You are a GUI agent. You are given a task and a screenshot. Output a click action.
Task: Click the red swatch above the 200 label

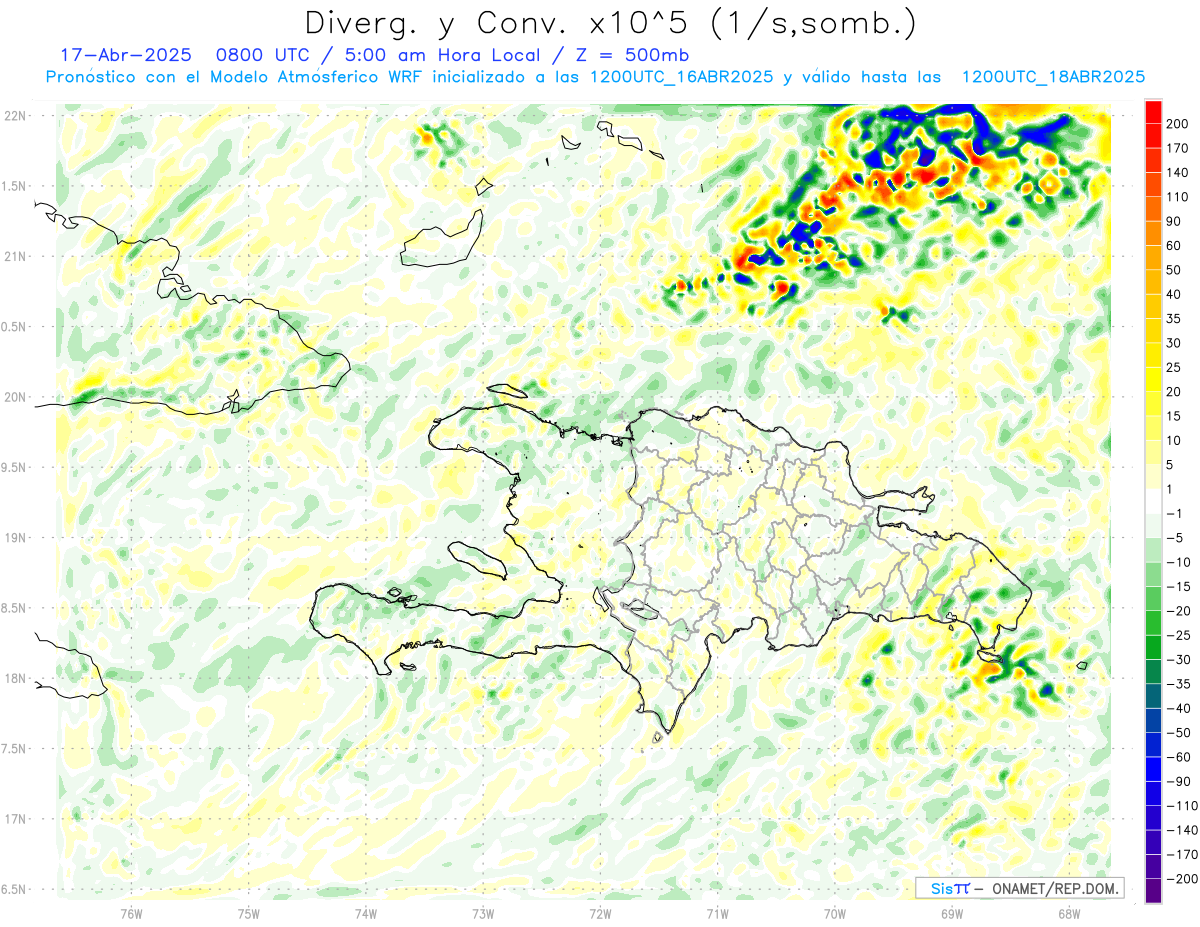click(1153, 112)
